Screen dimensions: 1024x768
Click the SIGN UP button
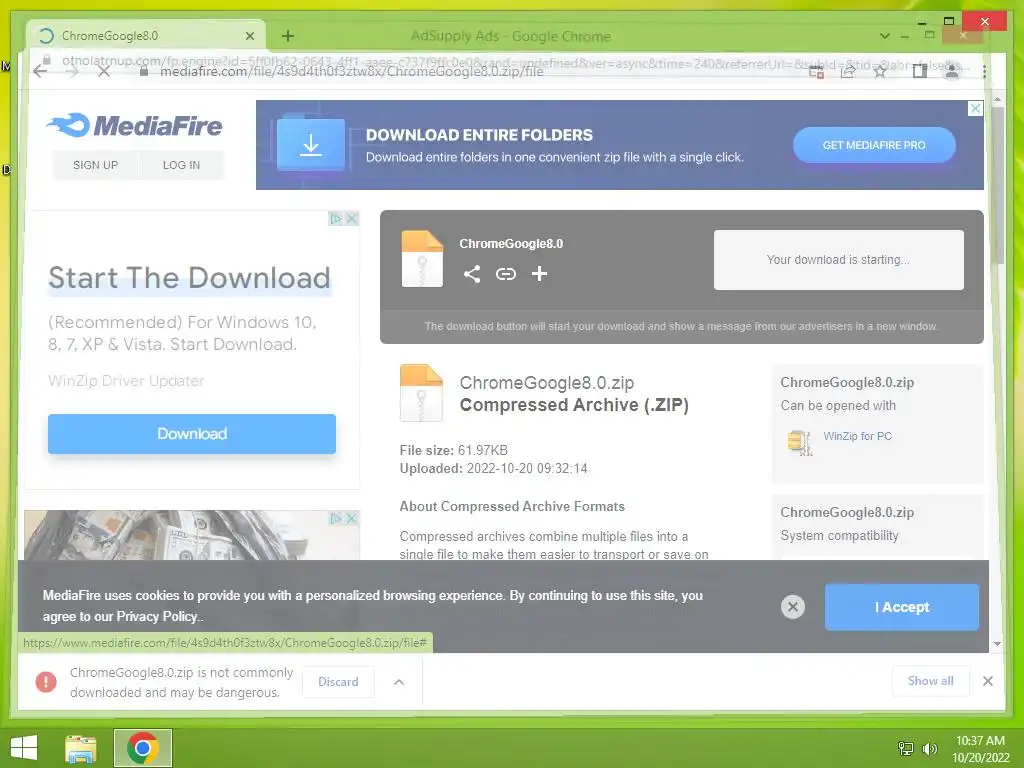95,165
